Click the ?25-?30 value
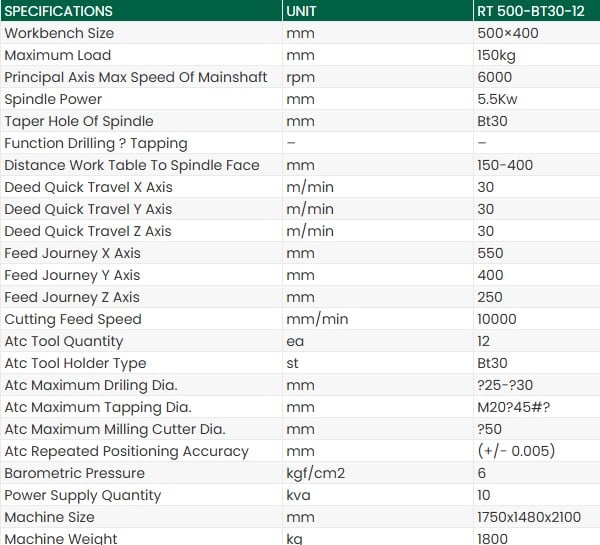Image resolution: width=600 pixels, height=545 pixels. (505, 385)
